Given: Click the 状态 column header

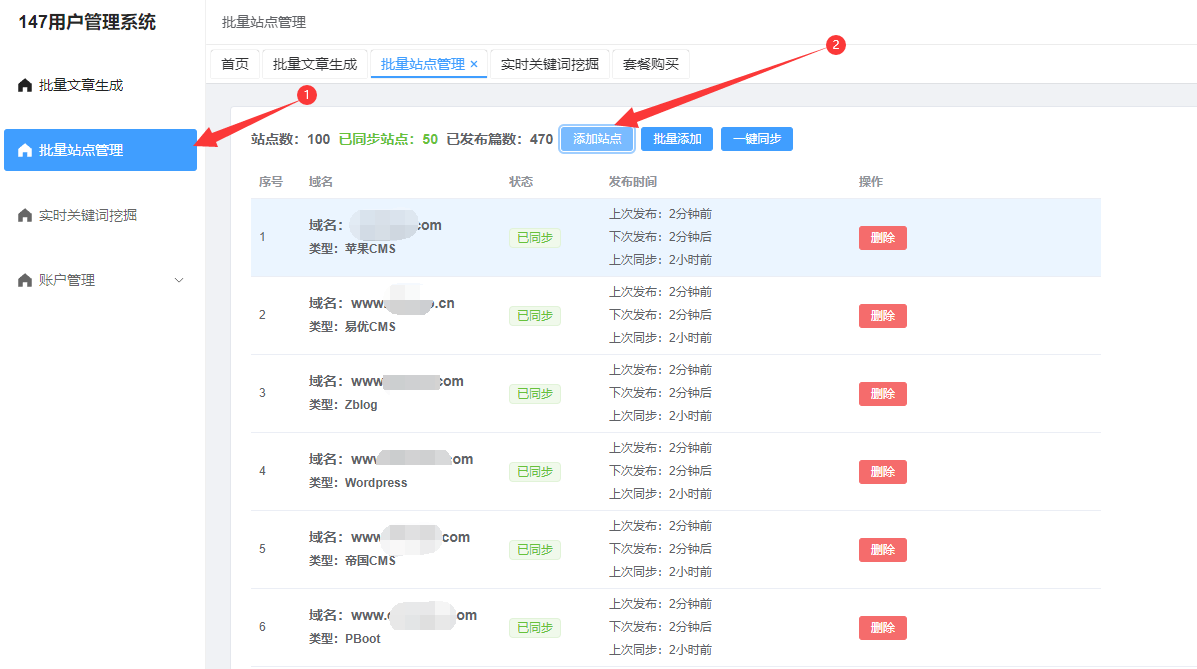Looking at the screenshot, I should point(521,182).
